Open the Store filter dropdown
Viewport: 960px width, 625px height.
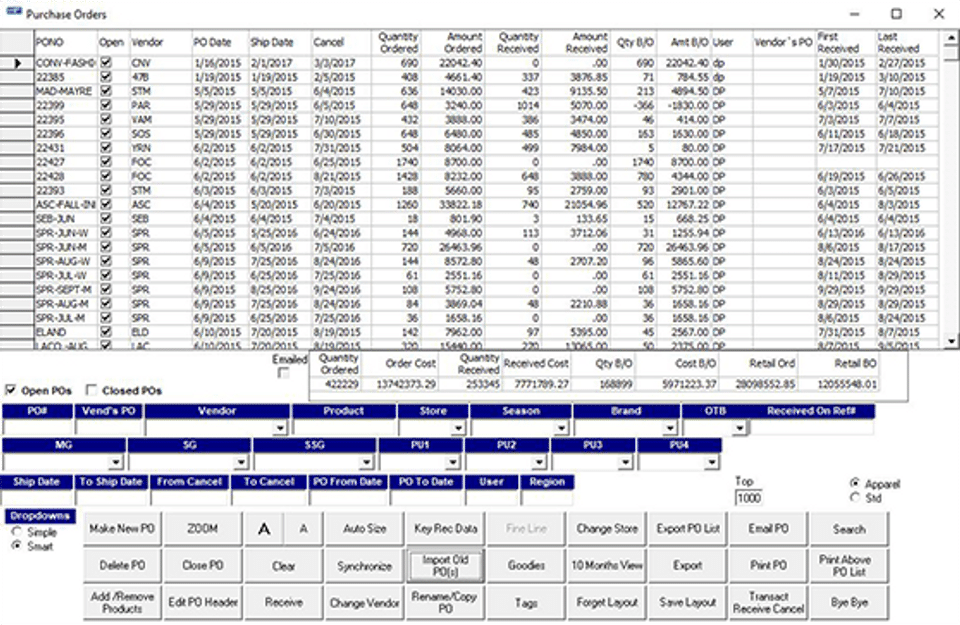pyautogui.click(x=458, y=427)
